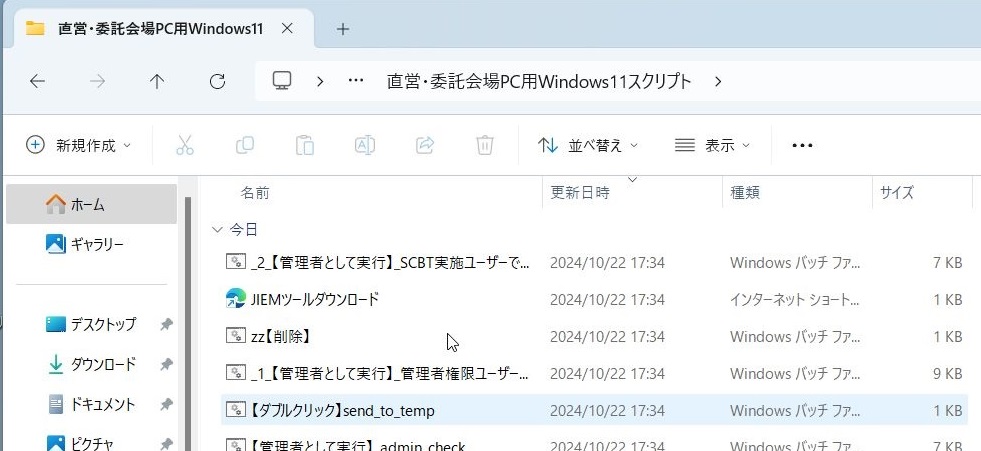The height and width of the screenshot is (451, 981).
Task: Open ドキュメント in the sidebar
Action: [x=91, y=404]
